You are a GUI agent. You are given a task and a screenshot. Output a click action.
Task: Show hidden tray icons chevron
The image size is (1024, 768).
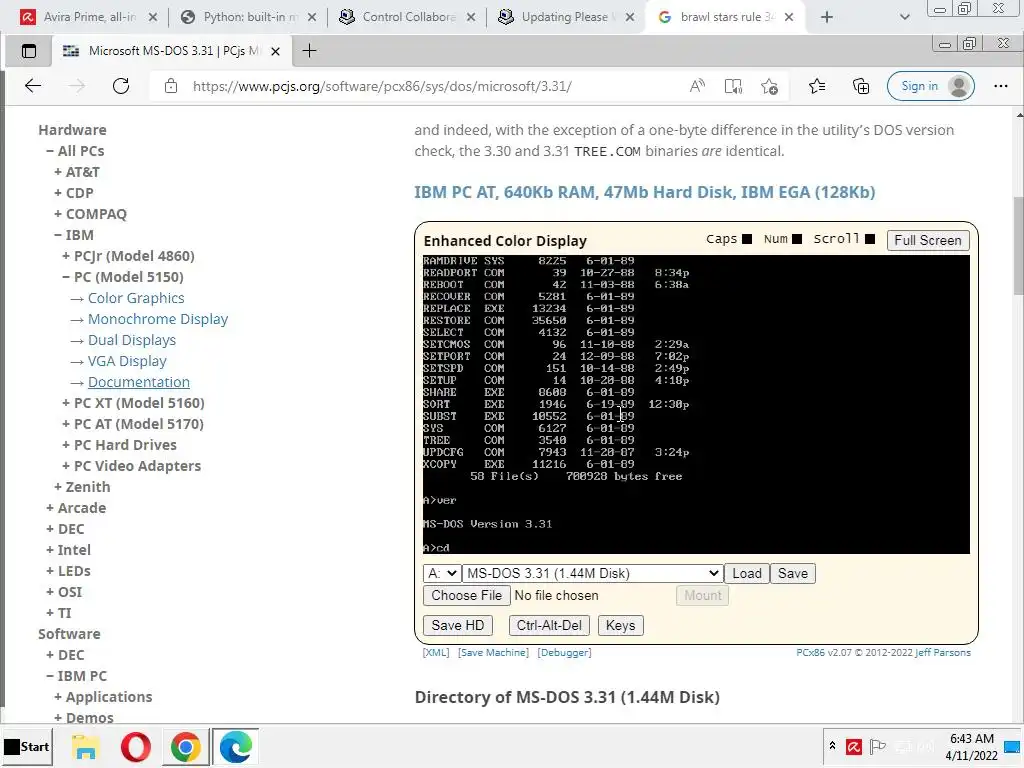tap(832, 745)
